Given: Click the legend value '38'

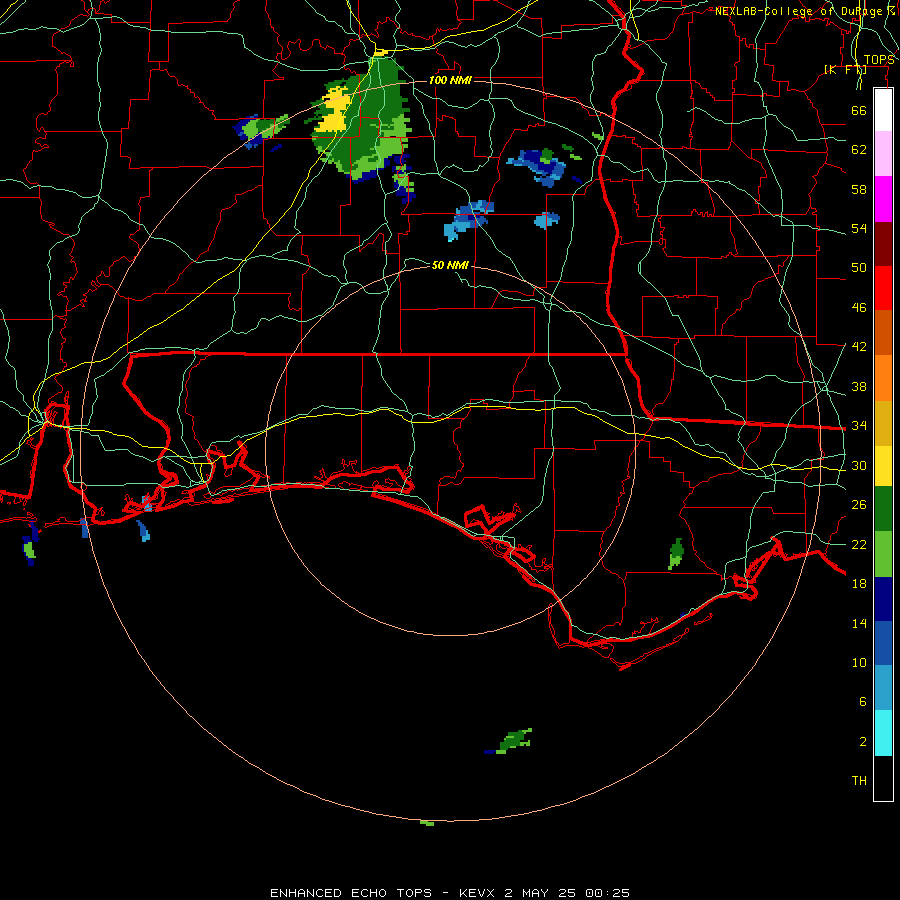Looking at the screenshot, I should pyautogui.click(x=859, y=386).
